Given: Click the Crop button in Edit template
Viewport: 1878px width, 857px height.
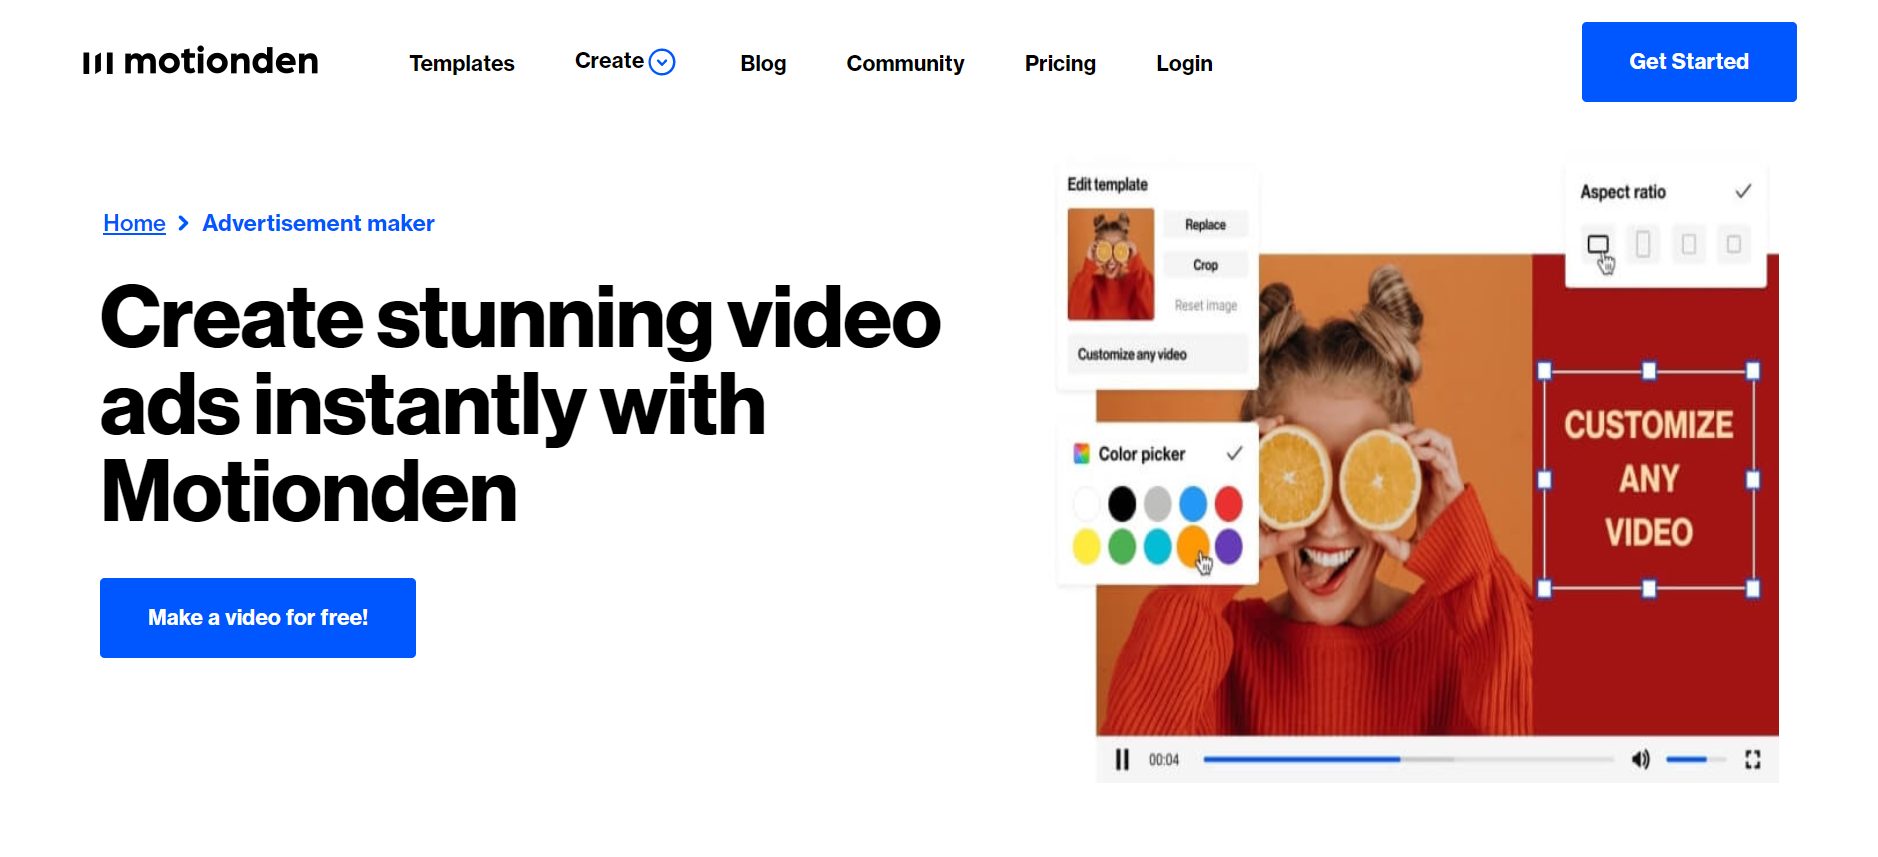Looking at the screenshot, I should click(x=1205, y=265).
